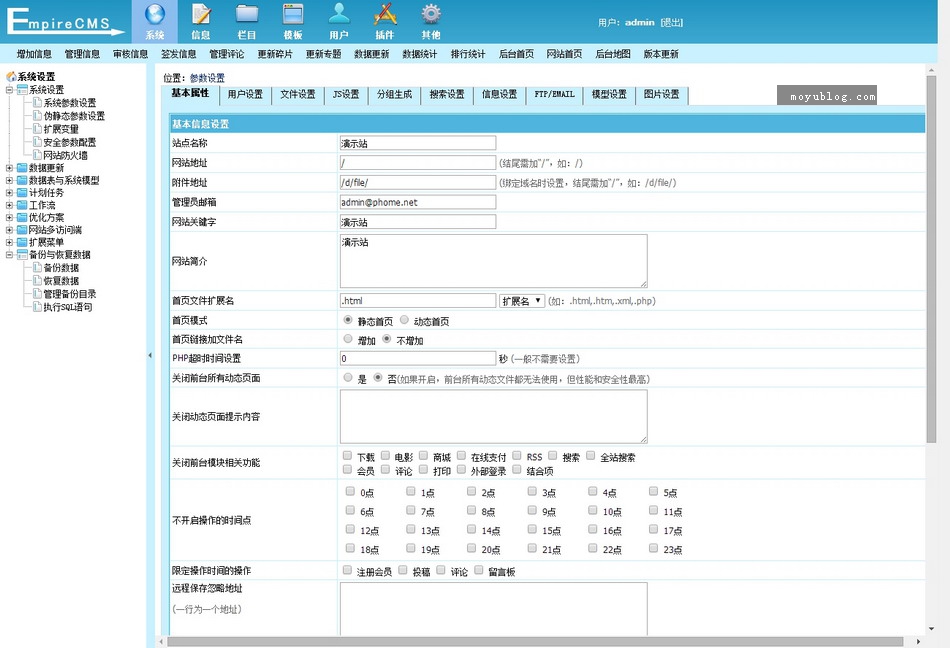Open the 用户 person icon

pos(339,15)
